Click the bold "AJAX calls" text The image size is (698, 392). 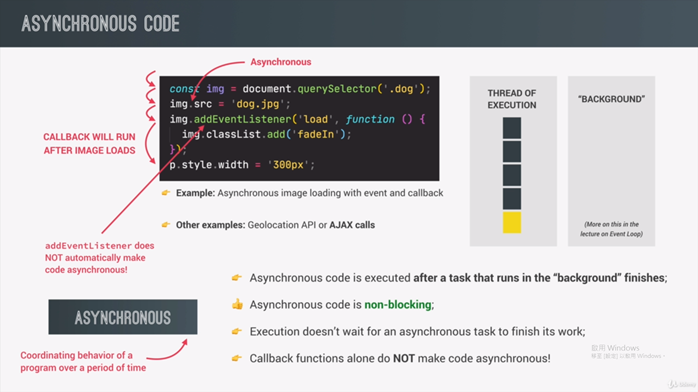click(x=352, y=225)
